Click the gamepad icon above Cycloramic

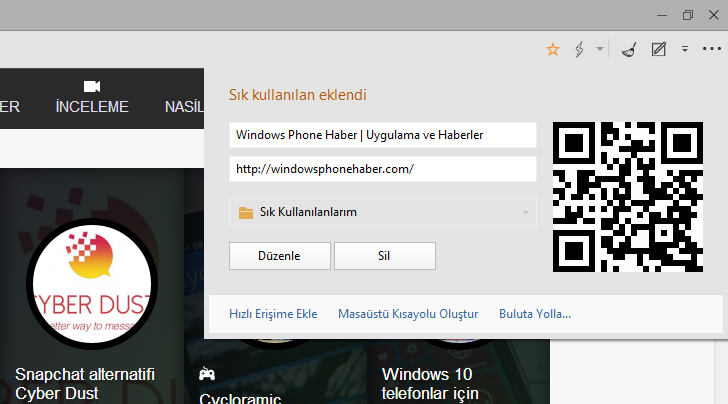click(207, 374)
